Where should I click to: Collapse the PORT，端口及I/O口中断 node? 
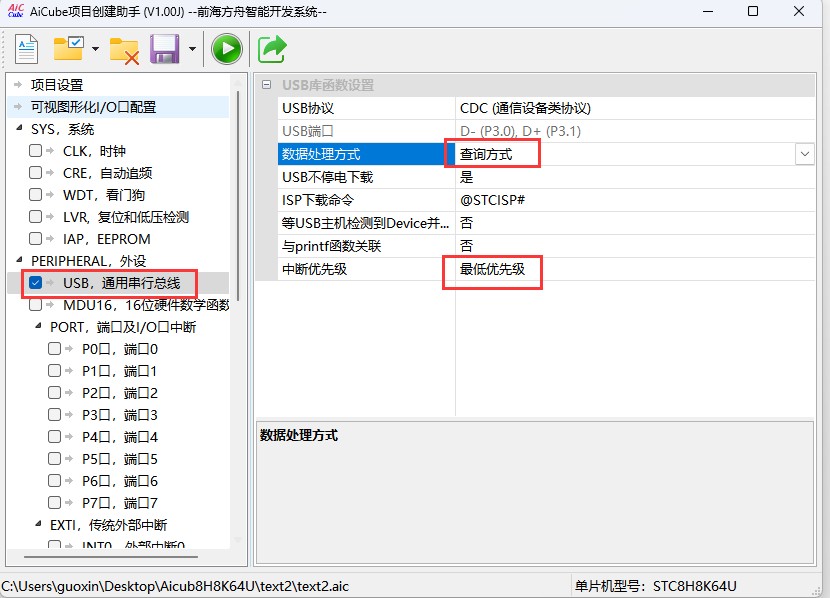[x=38, y=326]
